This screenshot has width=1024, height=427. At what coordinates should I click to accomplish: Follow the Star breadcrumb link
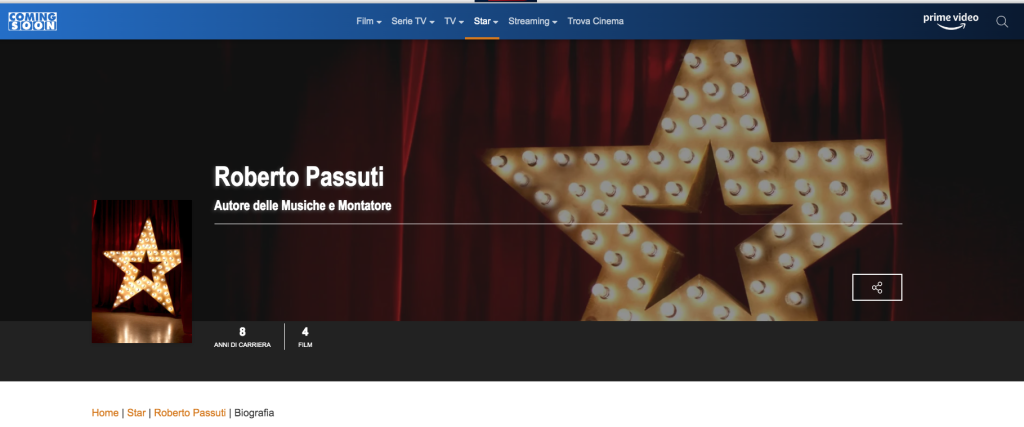click(136, 413)
